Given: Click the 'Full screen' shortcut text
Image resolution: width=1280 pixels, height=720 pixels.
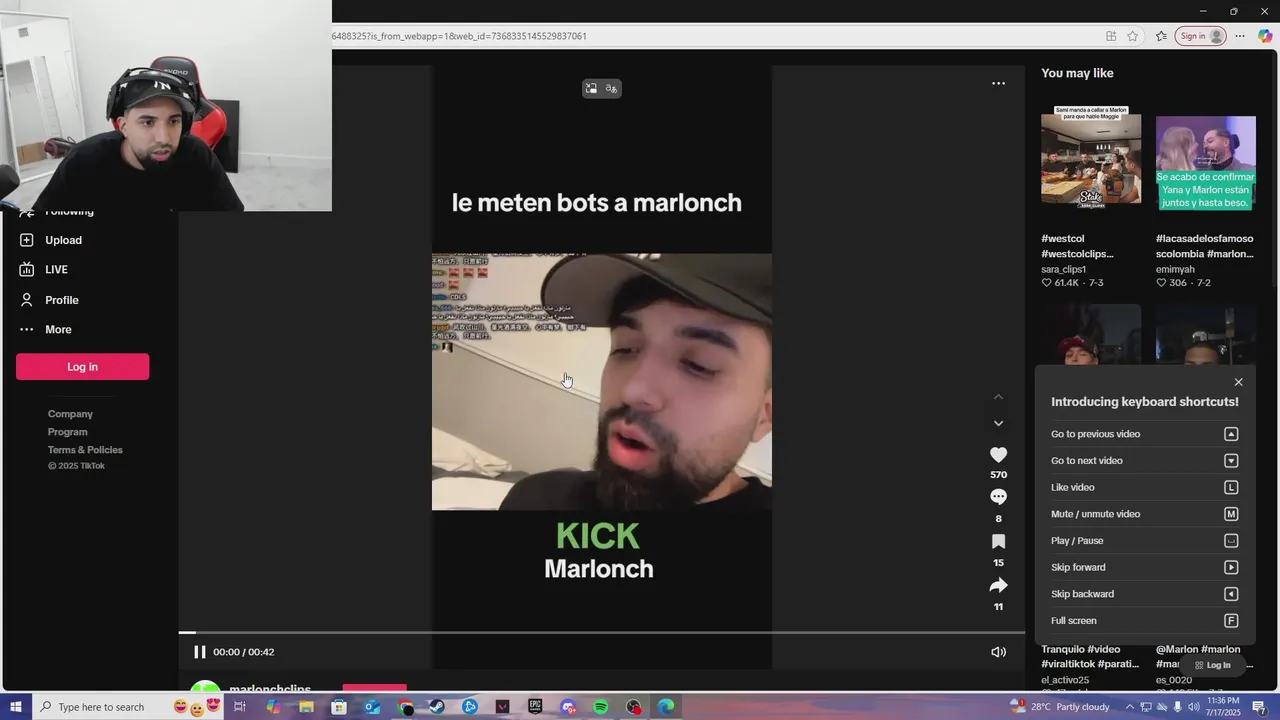Looking at the screenshot, I should (1074, 621).
